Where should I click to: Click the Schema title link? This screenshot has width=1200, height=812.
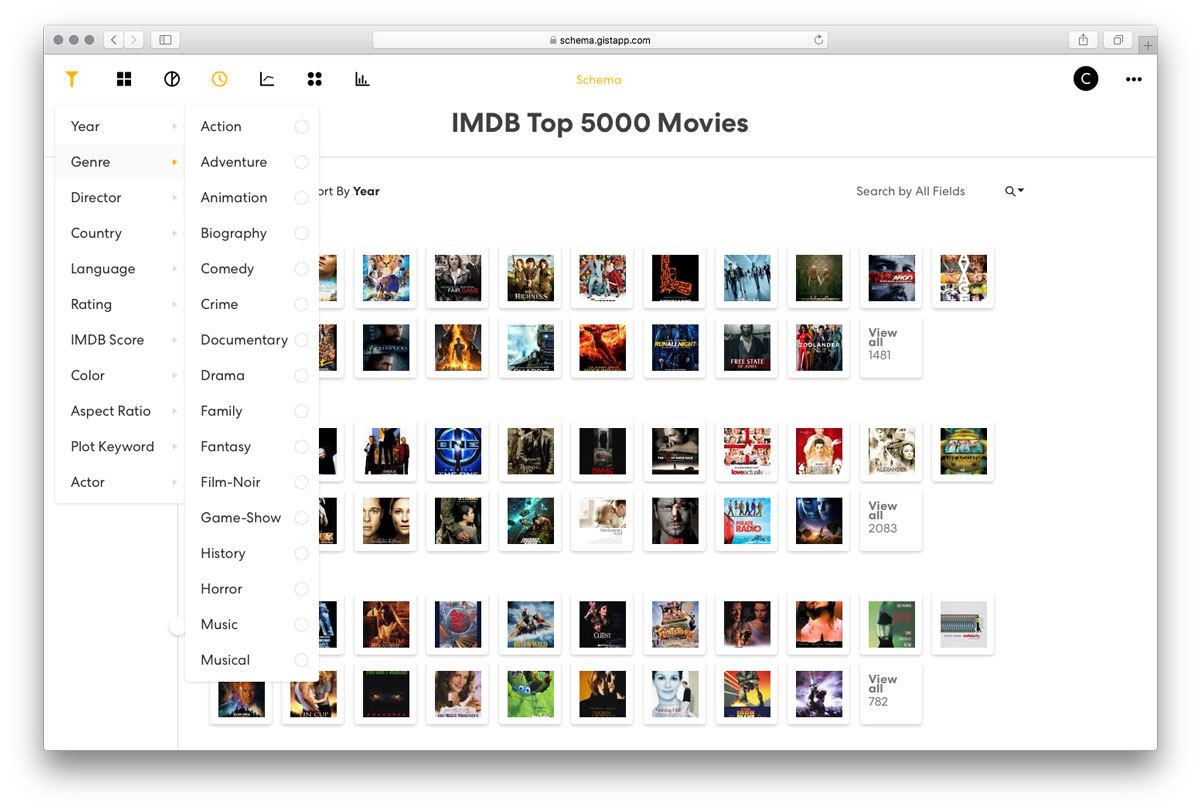click(x=599, y=80)
